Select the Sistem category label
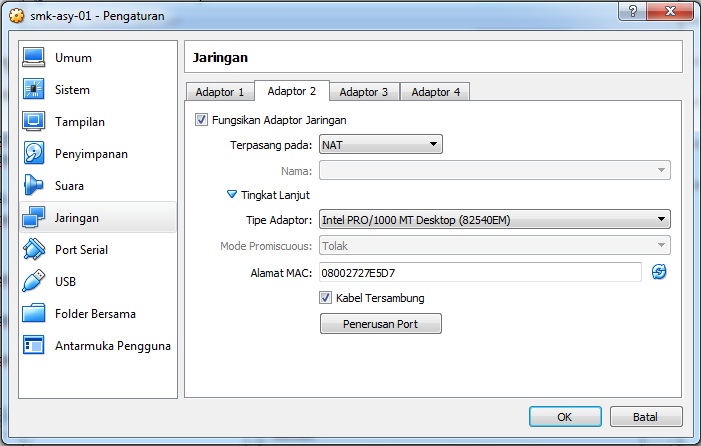The height and width of the screenshot is (446, 701). click(72, 90)
